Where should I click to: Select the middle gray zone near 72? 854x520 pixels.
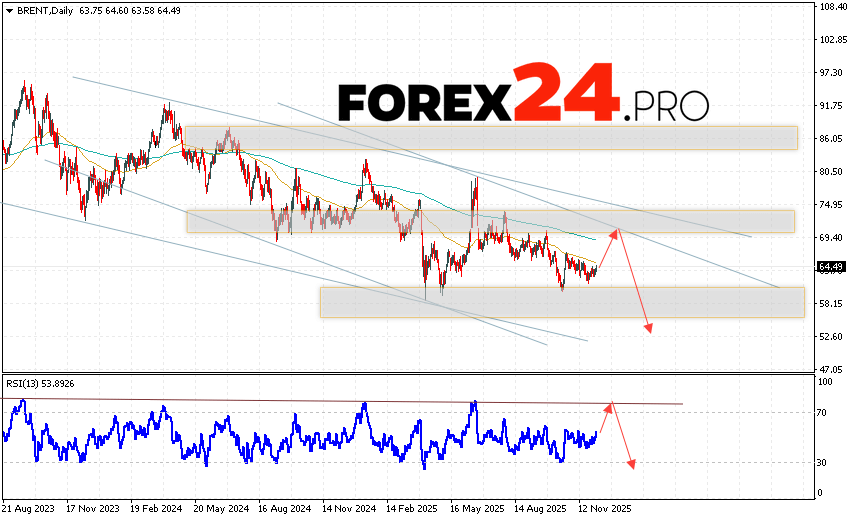(x=489, y=221)
